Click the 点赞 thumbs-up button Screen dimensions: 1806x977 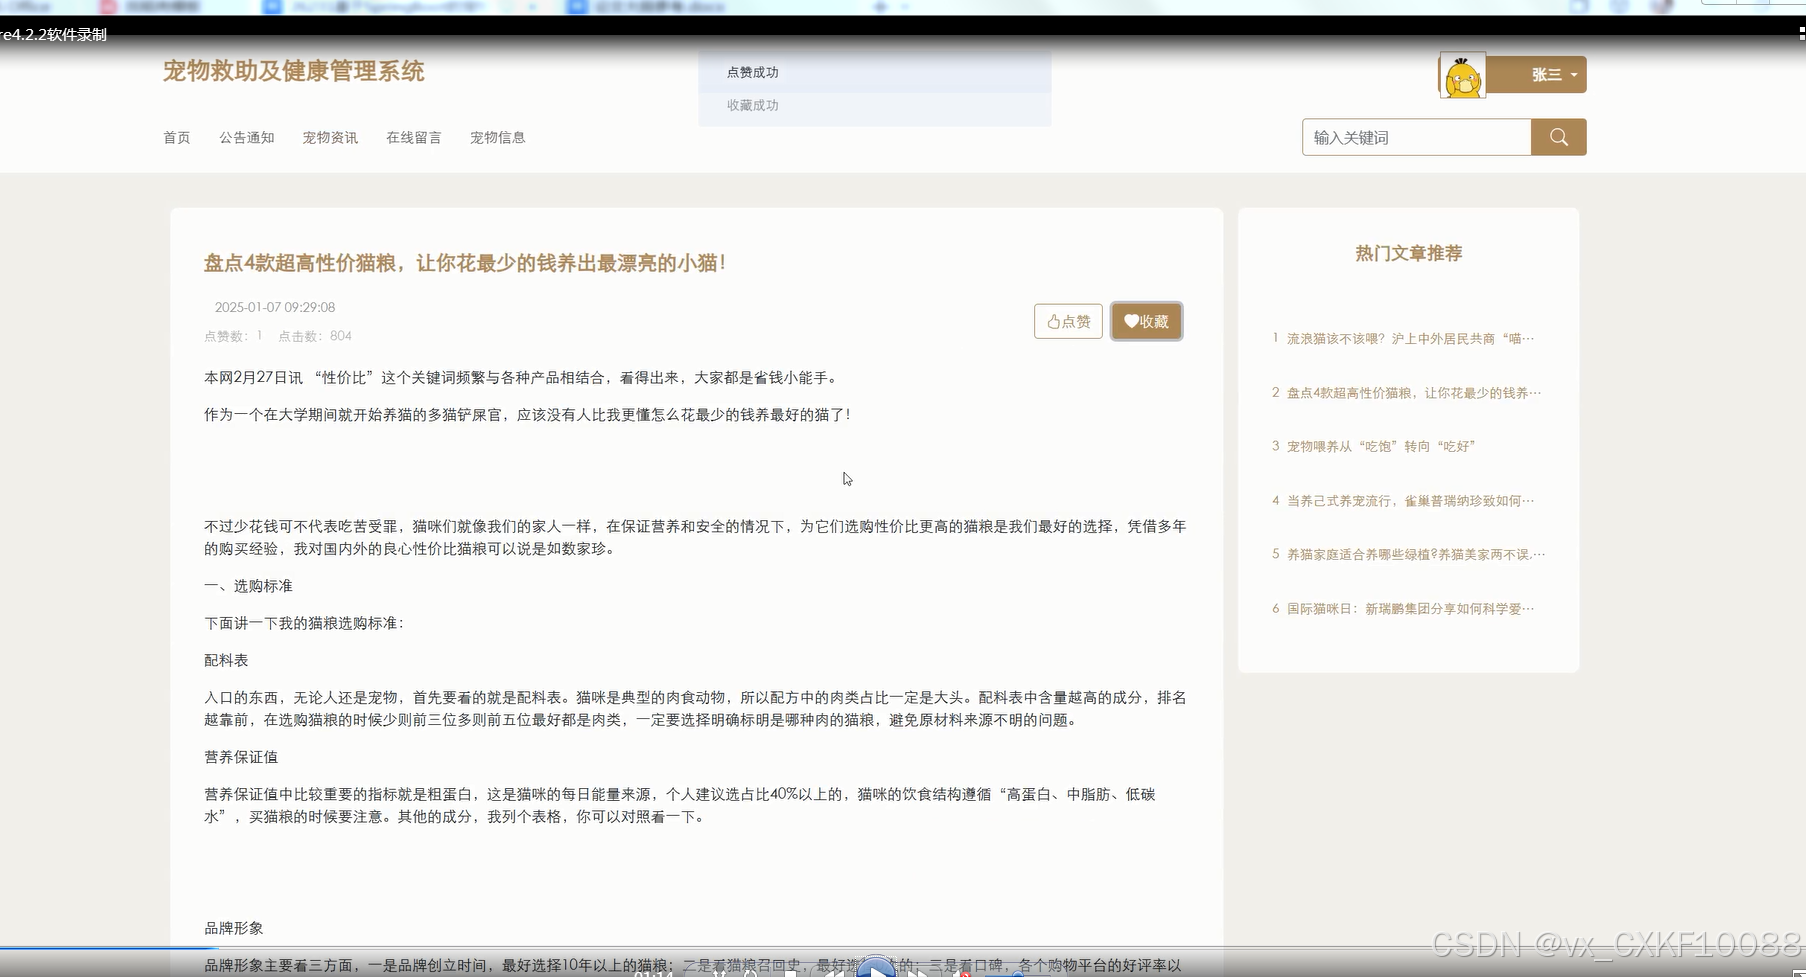coord(1068,321)
